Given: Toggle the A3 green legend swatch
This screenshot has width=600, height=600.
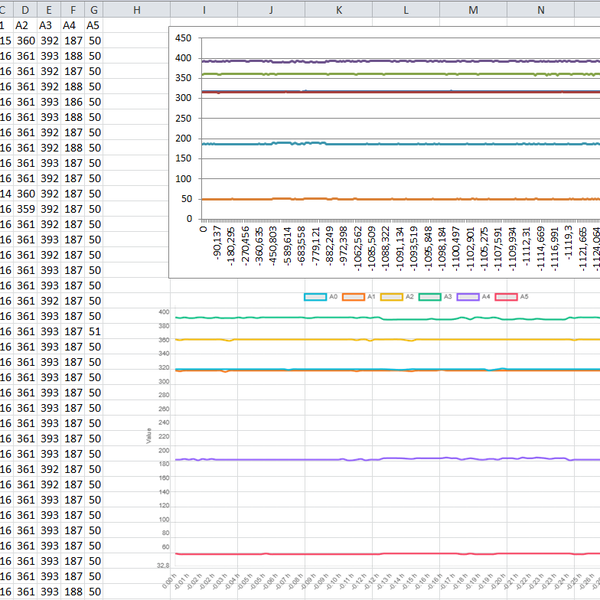Looking at the screenshot, I should (x=430, y=297).
